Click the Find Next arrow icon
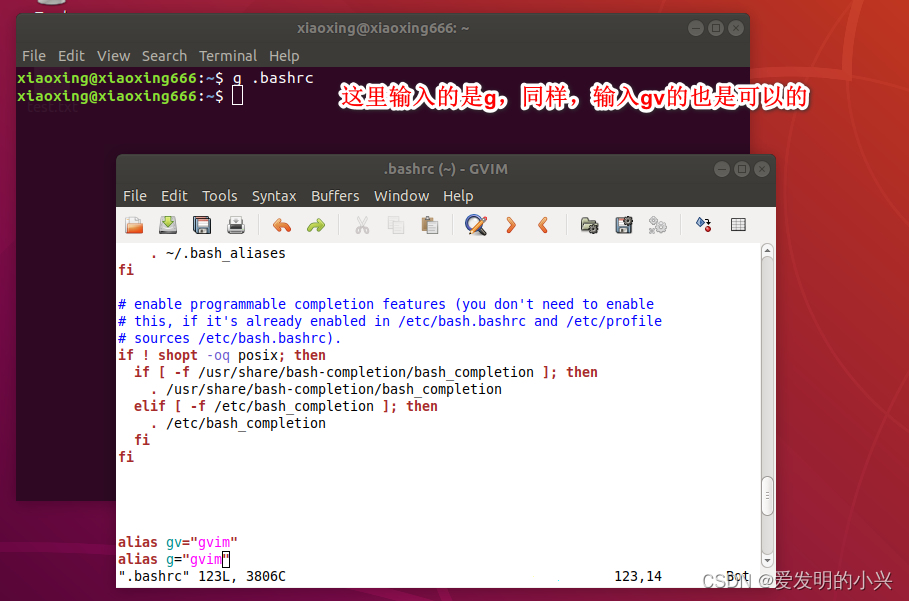909x601 pixels. click(510, 225)
